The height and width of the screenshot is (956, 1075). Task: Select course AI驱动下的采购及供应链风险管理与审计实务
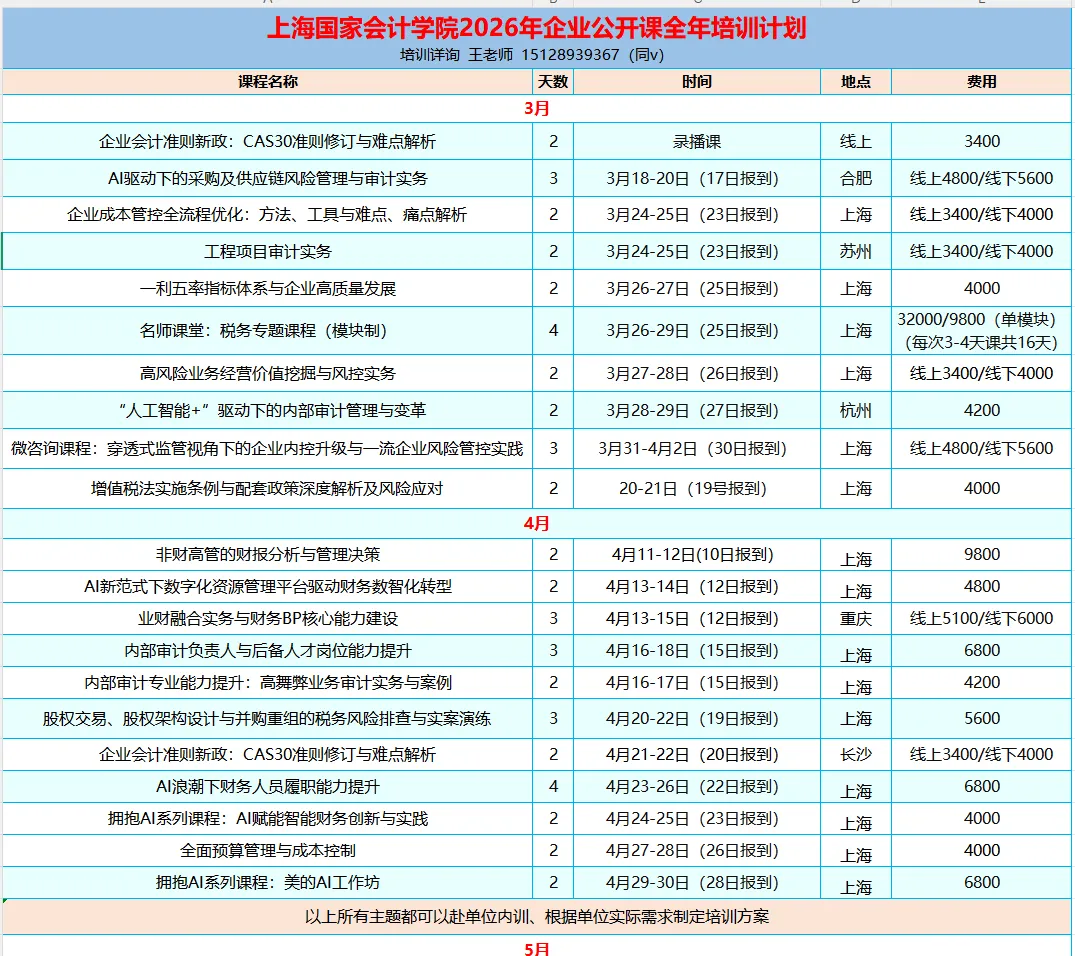click(267, 178)
